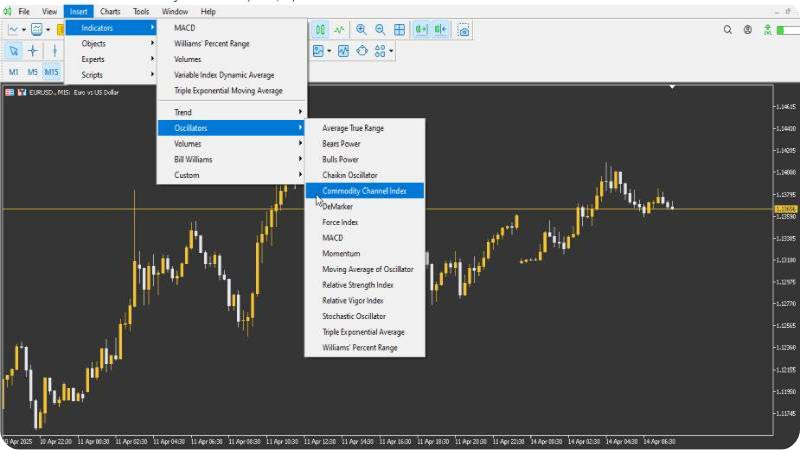Viewport: 800px width, 450px height.
Task: Open dropdown arrow beside line chart icon
Action: click(x=23, y=30)
